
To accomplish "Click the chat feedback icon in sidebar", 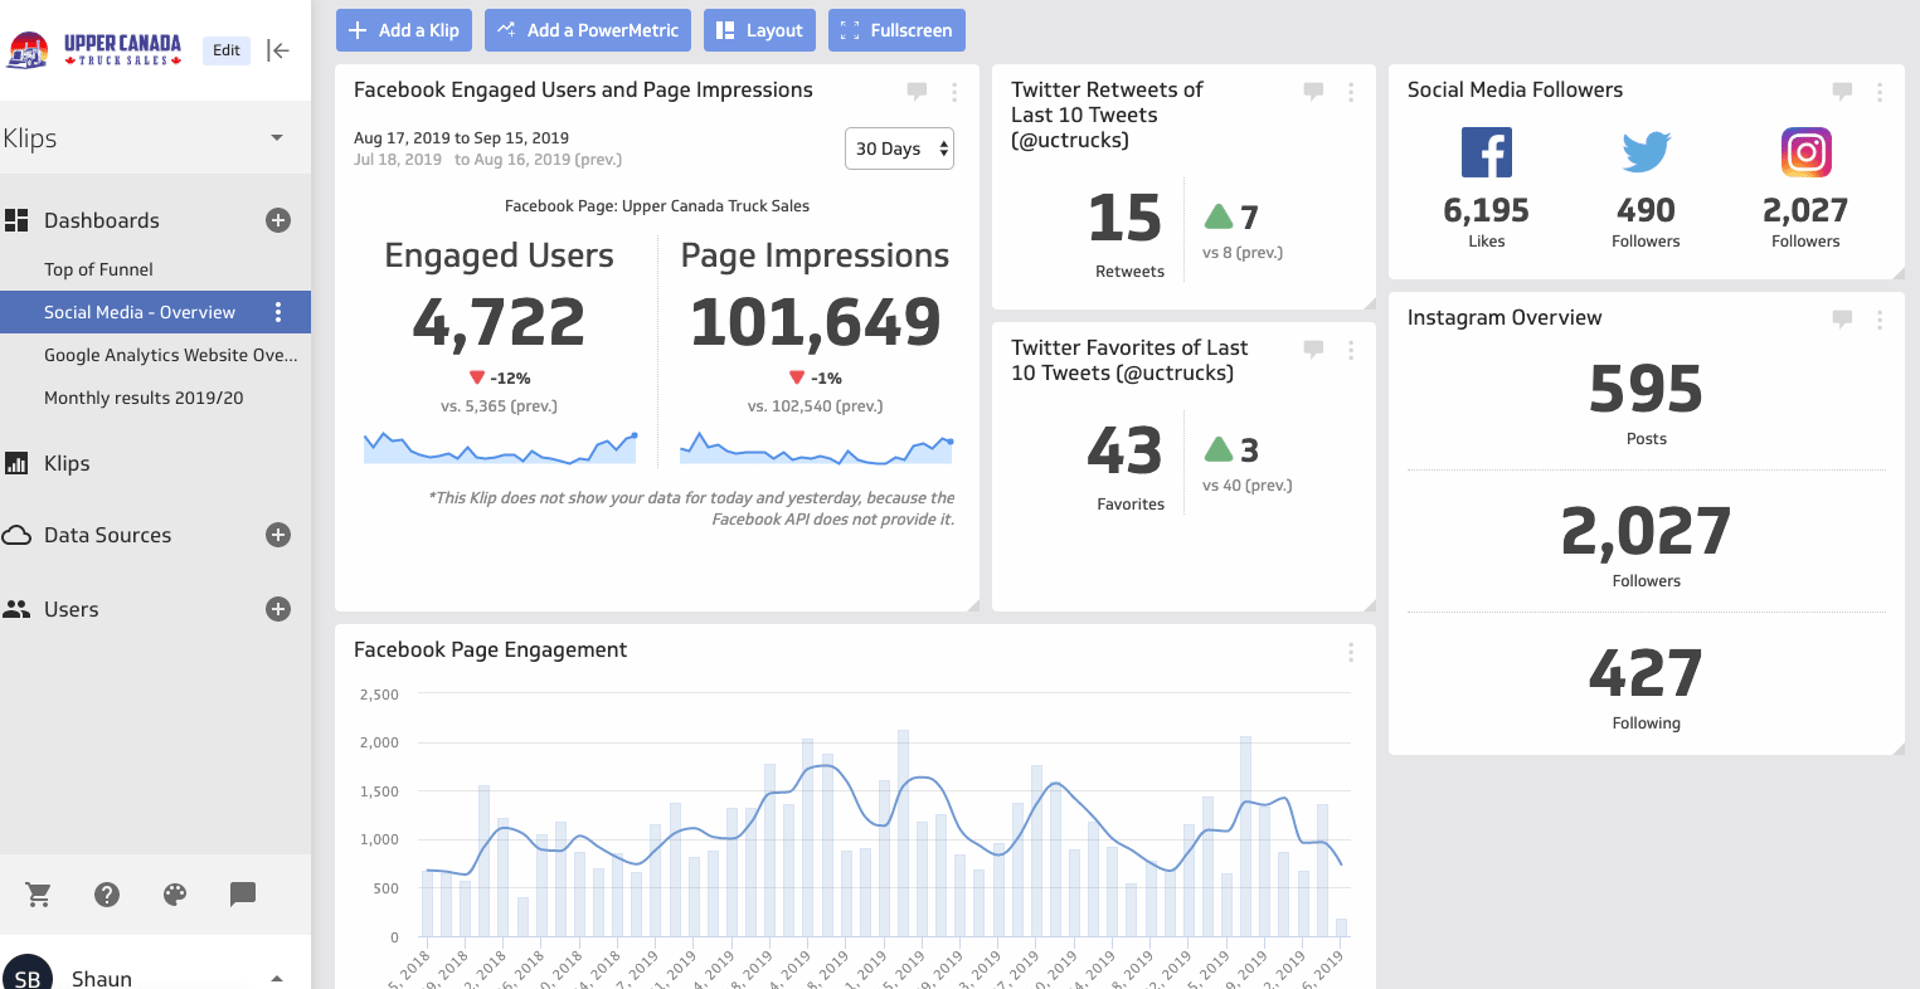I will tap(243, 894).
